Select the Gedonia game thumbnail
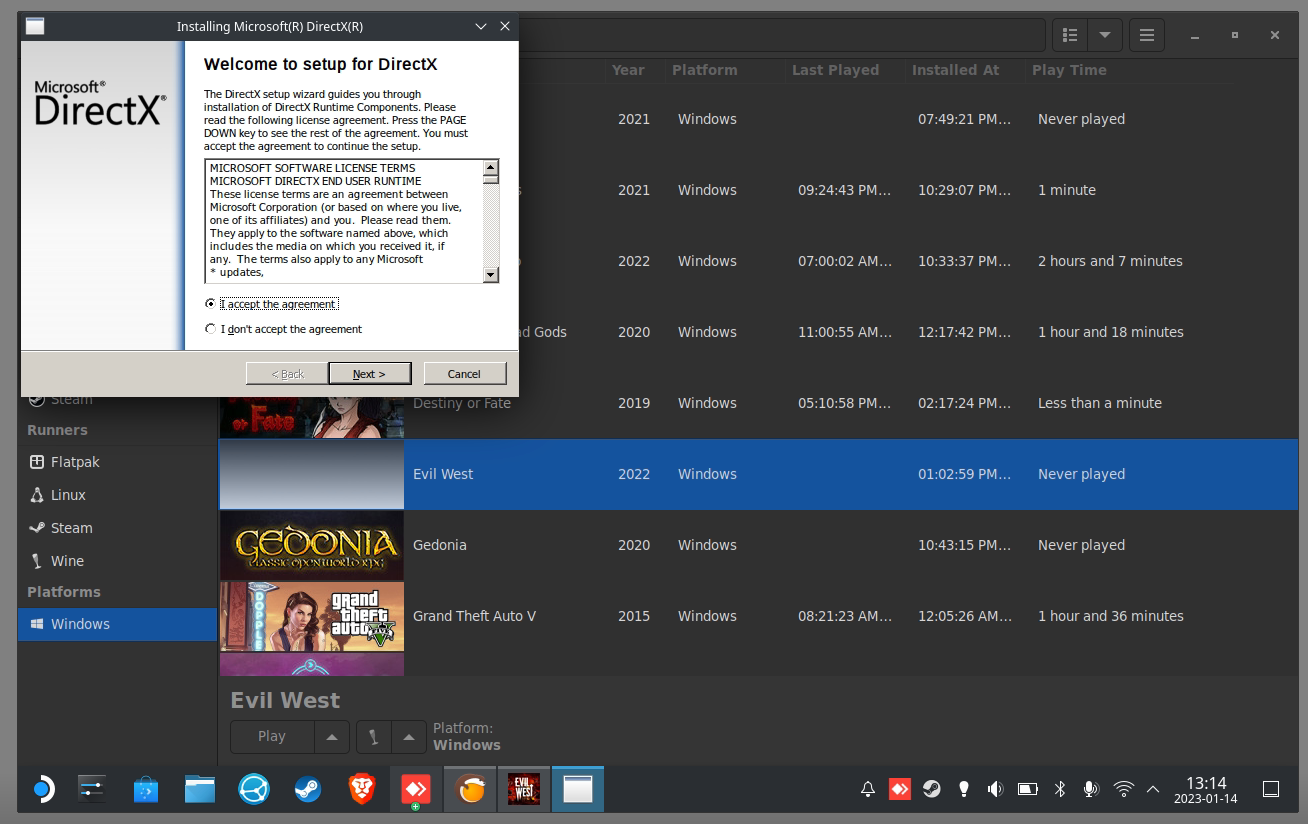The height and width of the screenshot is (824, 1308). coord(312,545)
